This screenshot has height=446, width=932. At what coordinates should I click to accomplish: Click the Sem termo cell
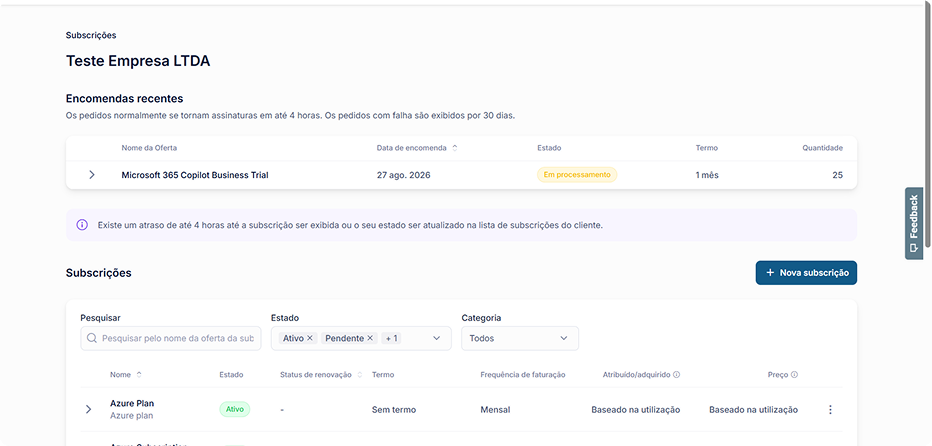click(394, 410)
